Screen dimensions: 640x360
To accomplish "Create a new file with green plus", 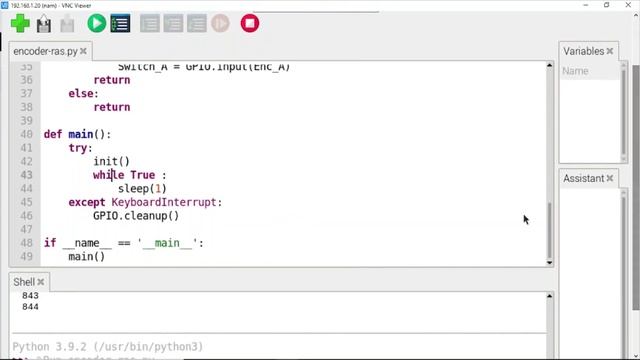I will (20, 23).
